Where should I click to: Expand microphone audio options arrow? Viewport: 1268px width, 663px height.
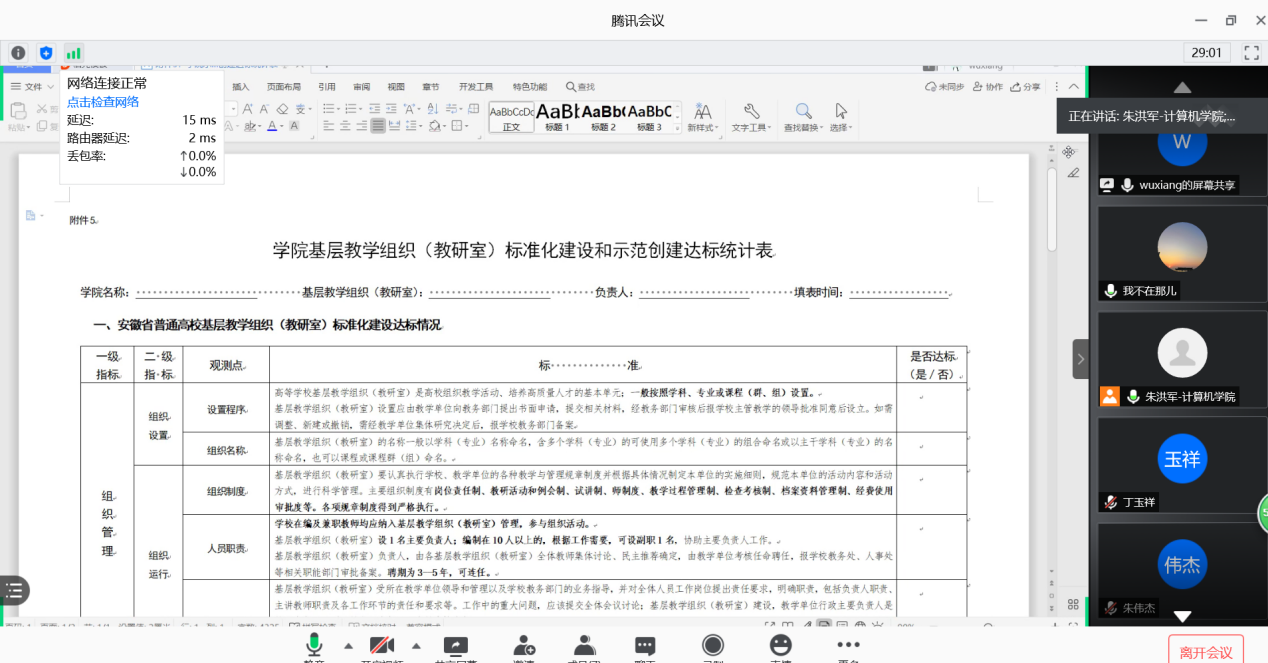pos(348,645)
